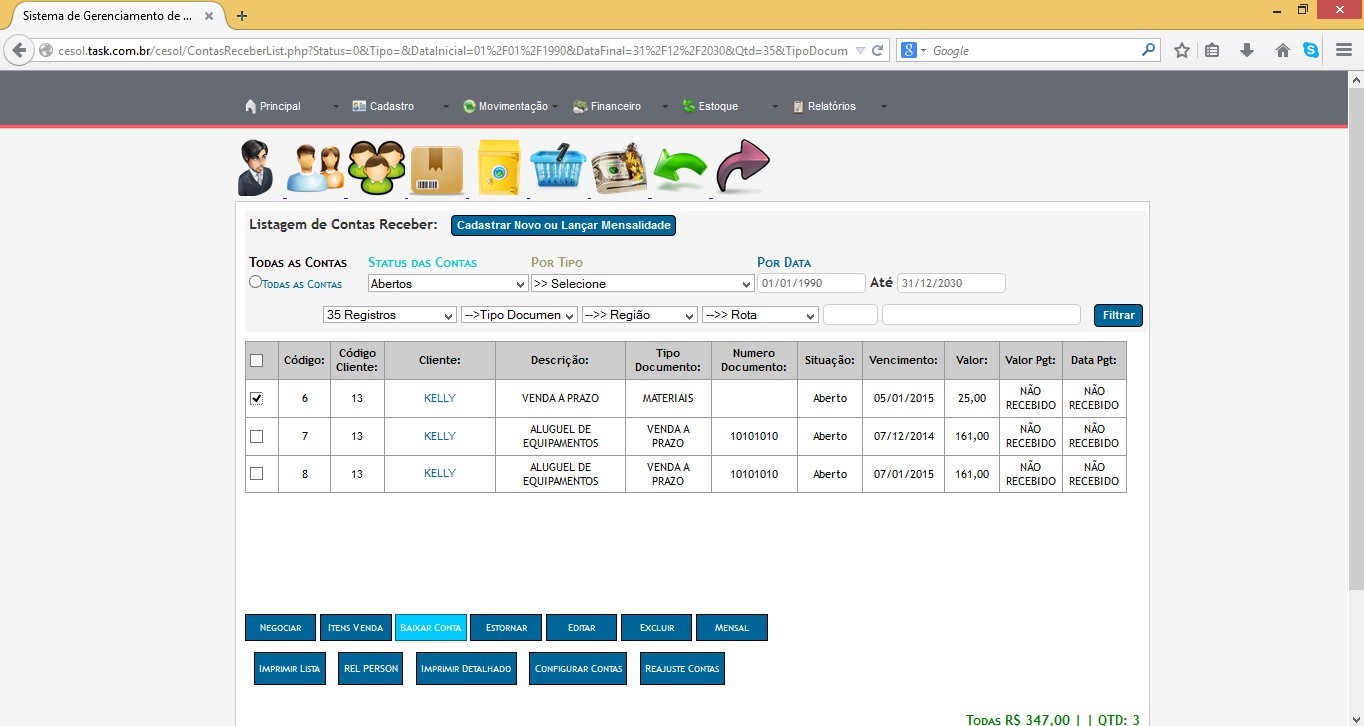Open the Relatórios menu
Image resolution: width=1364 pixels, height=726 pixels.
(831, 106)
